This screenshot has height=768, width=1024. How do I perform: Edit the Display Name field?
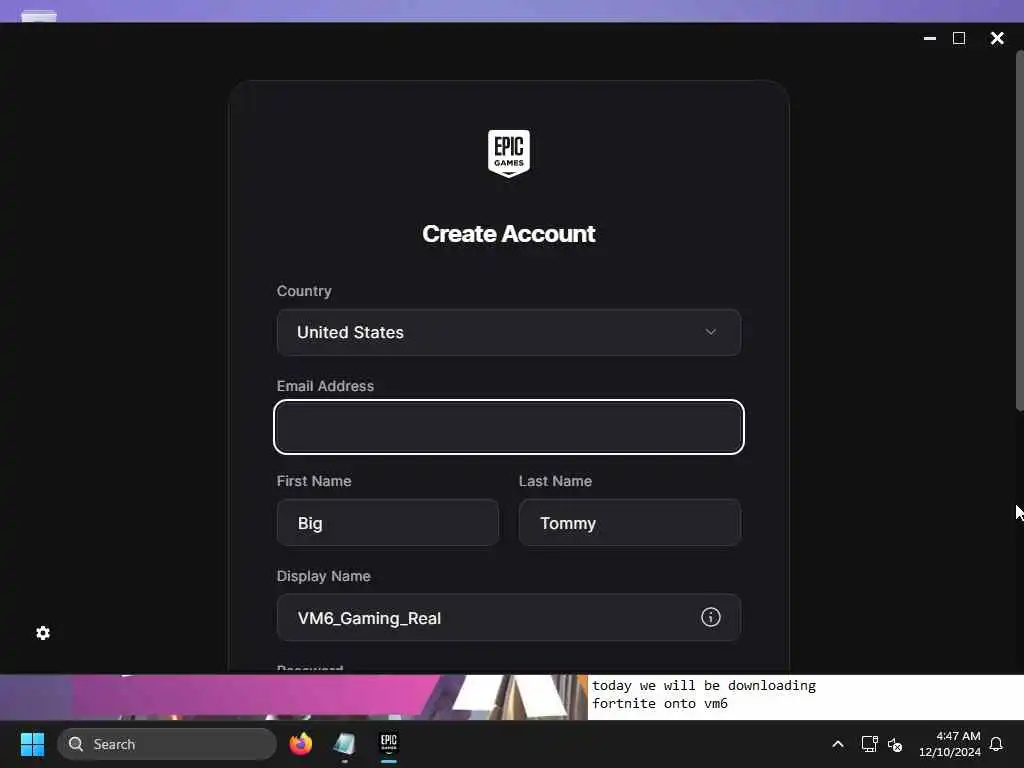[x=509, y=617]
